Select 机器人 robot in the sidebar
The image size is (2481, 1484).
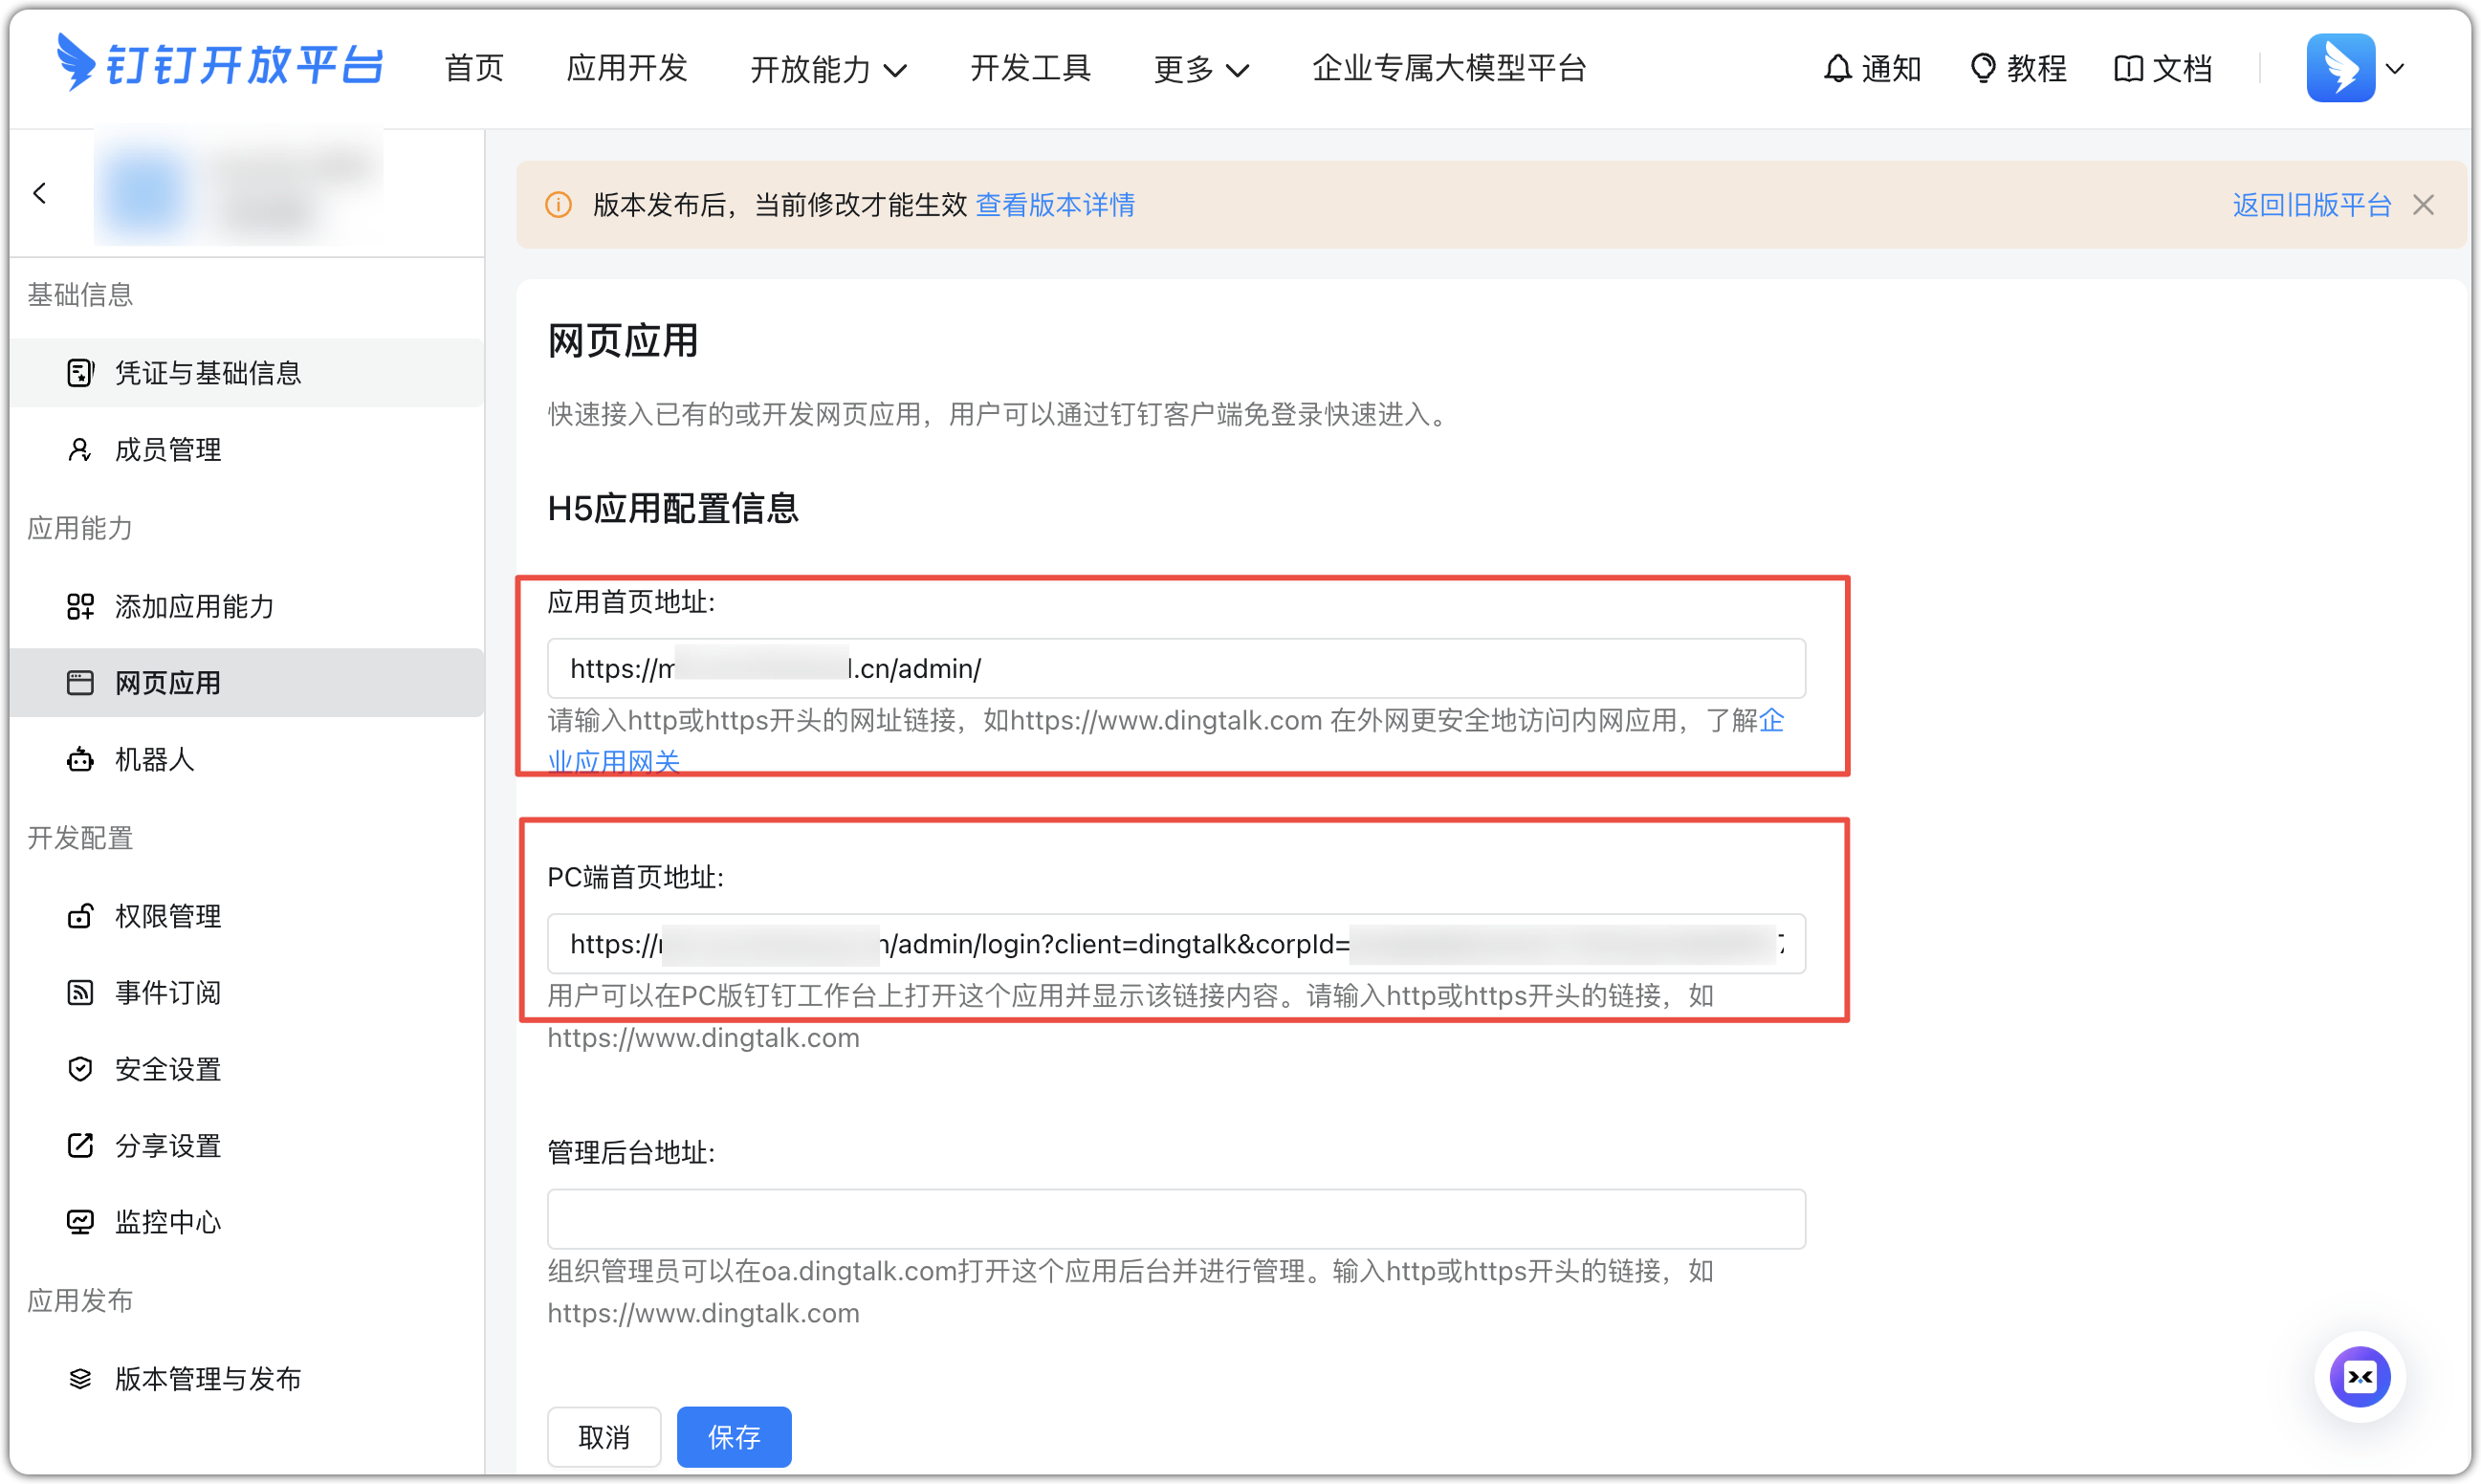[155, 760]
